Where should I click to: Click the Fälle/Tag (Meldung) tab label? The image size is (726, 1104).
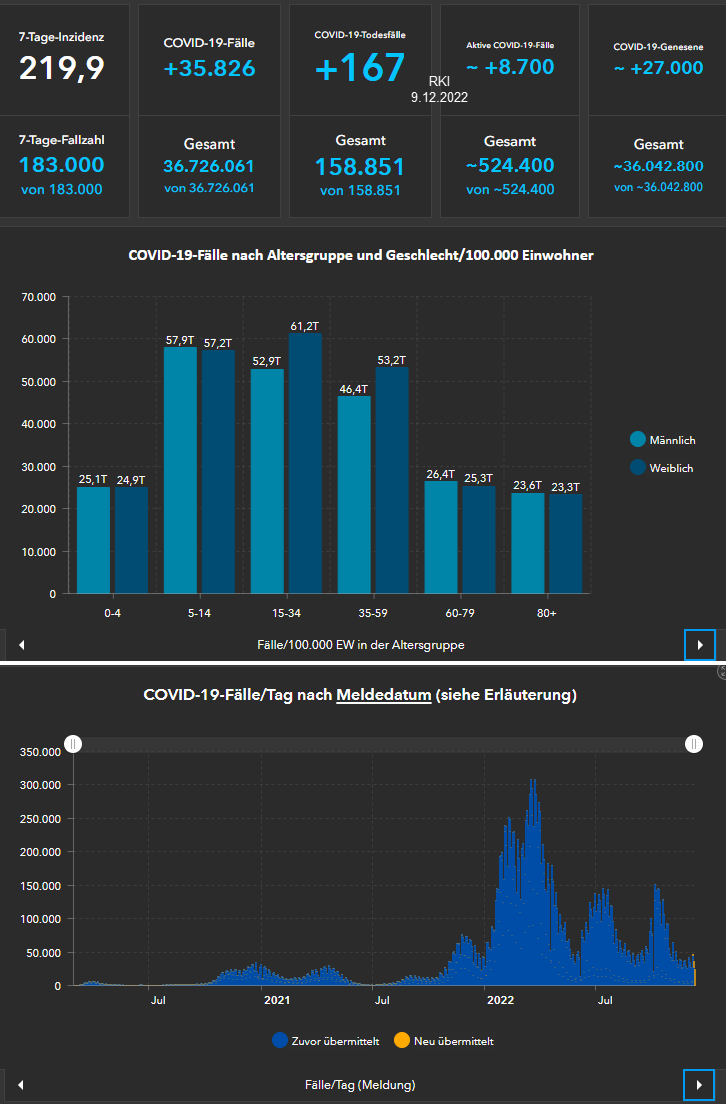pyautogui.click(x=360, y=1084)
